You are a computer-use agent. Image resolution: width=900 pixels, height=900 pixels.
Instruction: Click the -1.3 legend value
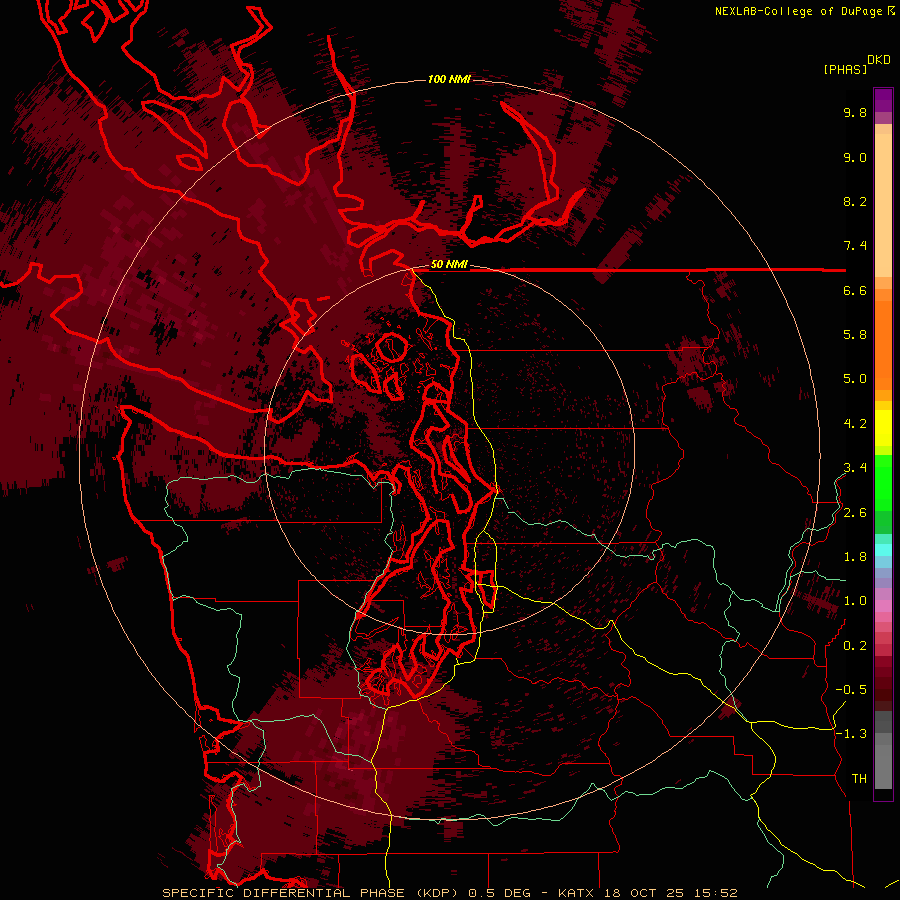tap(851, 734)
